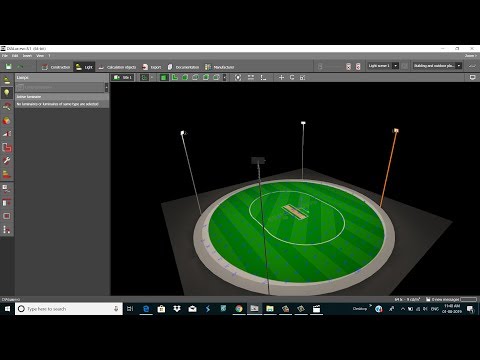Screen dimensions: 480x360
Task: Expand the small arrow beside layout selector
Action: (x=152, y=77)
